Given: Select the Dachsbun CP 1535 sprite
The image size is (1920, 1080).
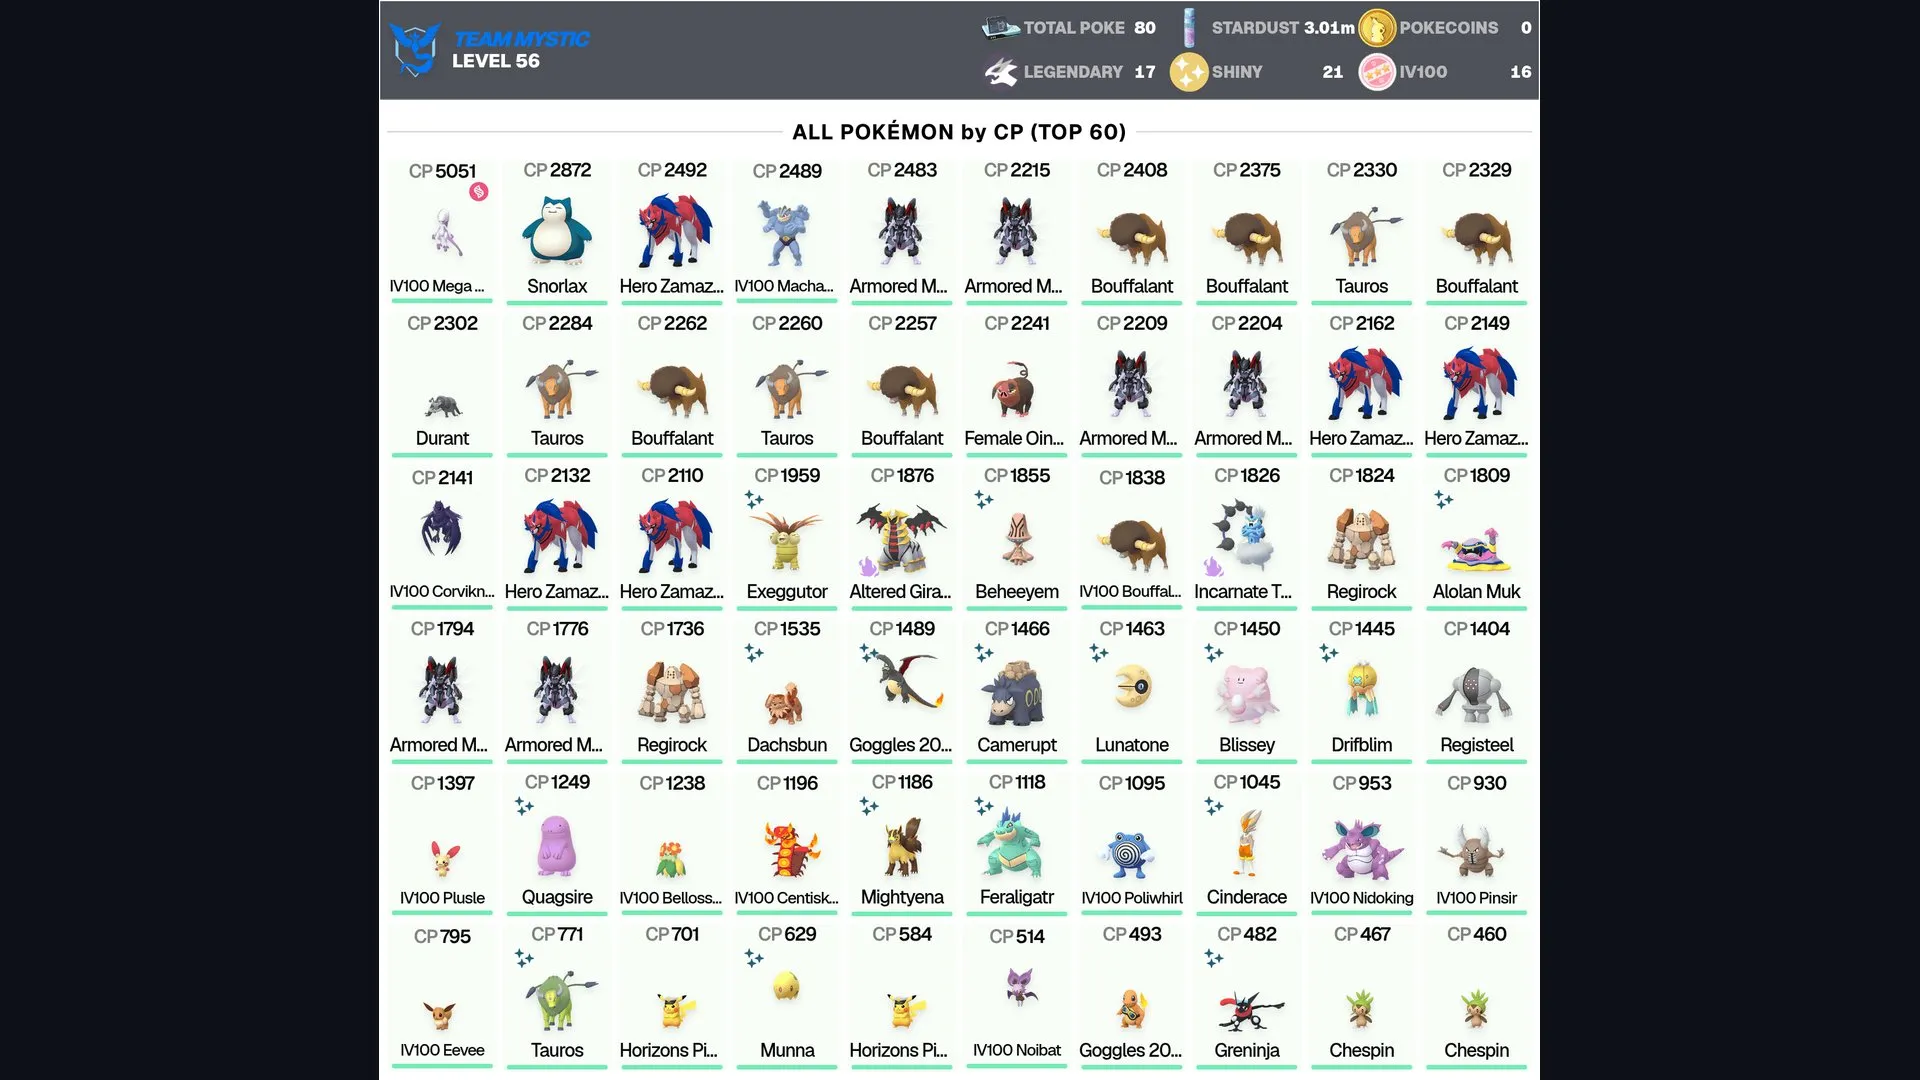Looking at the screenshot, I should 785,703.
